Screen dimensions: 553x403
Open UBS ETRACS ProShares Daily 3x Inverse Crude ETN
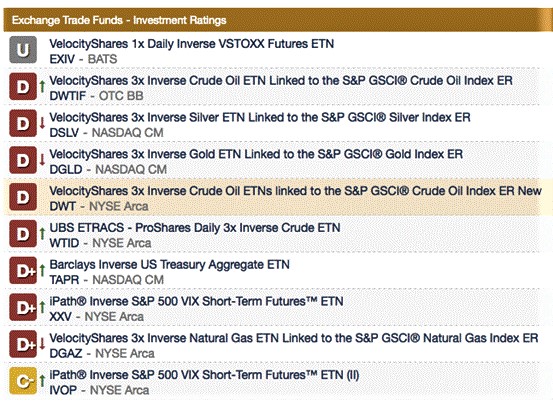click(x=195, y=228)
